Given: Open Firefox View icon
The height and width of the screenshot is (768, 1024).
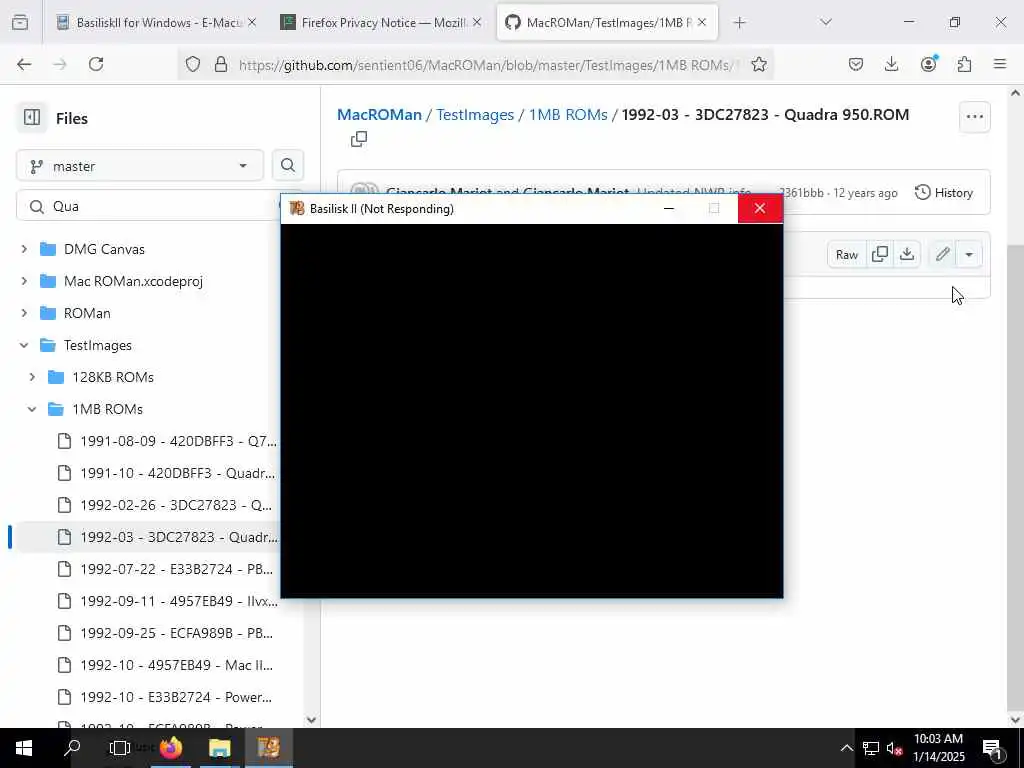Looking at the screenshot, I should click(x=20, y=22).
